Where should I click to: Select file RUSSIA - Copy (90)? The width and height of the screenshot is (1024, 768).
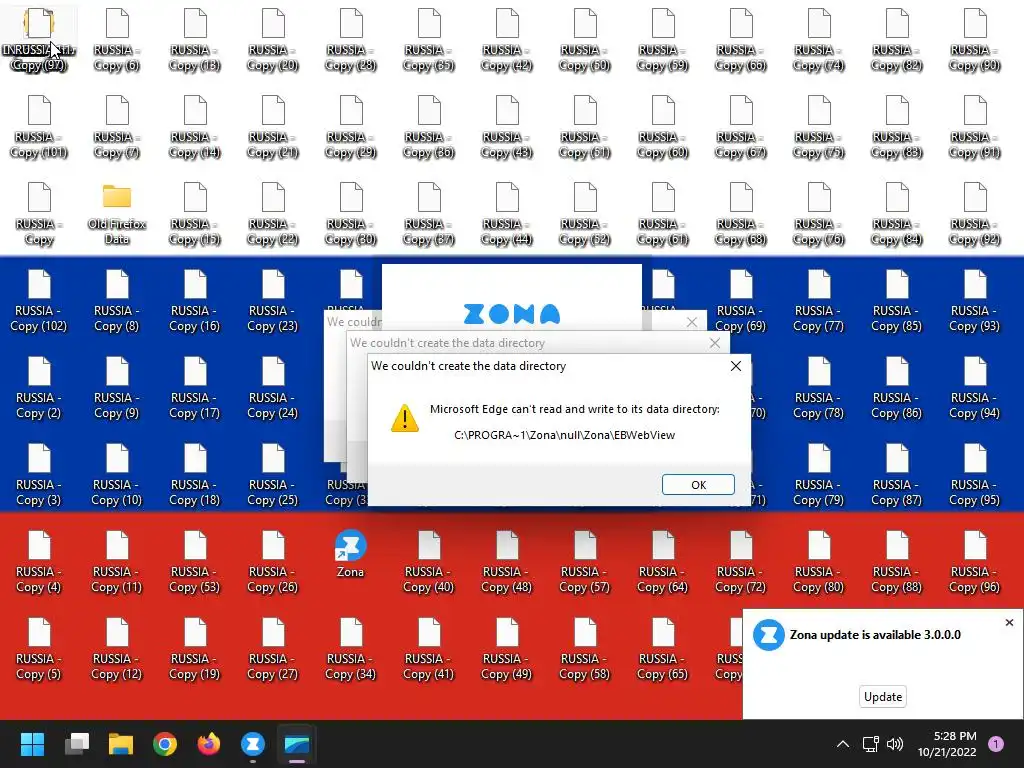(974, 39)
